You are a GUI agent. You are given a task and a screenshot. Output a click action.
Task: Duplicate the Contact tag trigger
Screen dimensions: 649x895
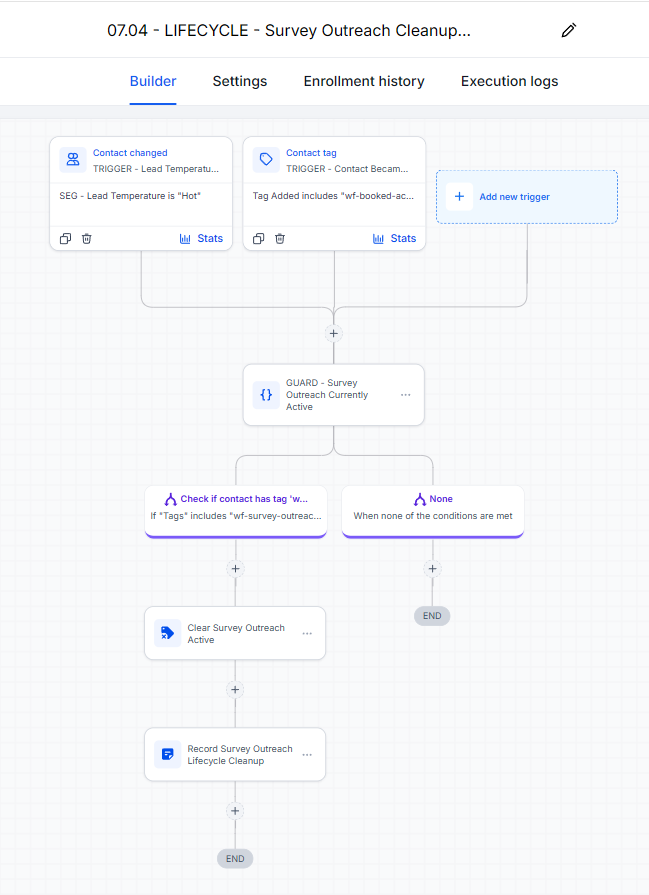tap(259, 239)
